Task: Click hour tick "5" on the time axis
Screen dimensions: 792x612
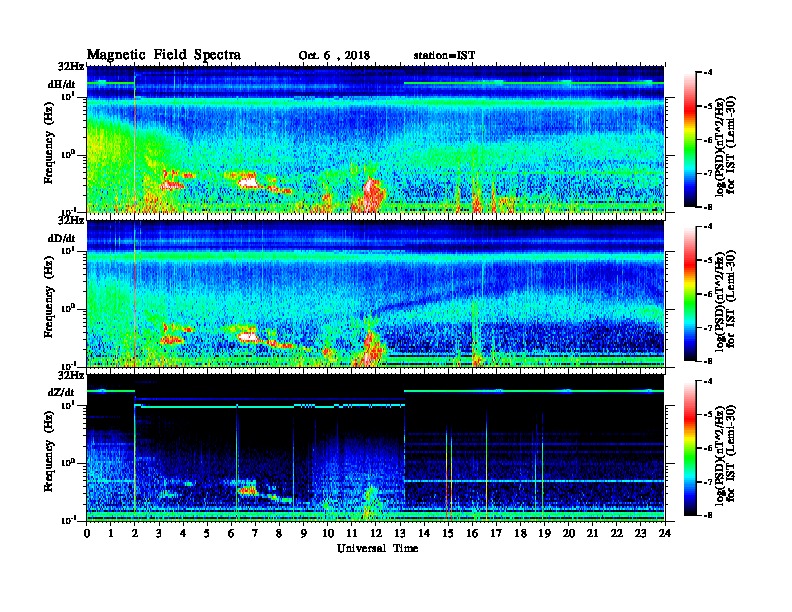Action: click(207, 533)
